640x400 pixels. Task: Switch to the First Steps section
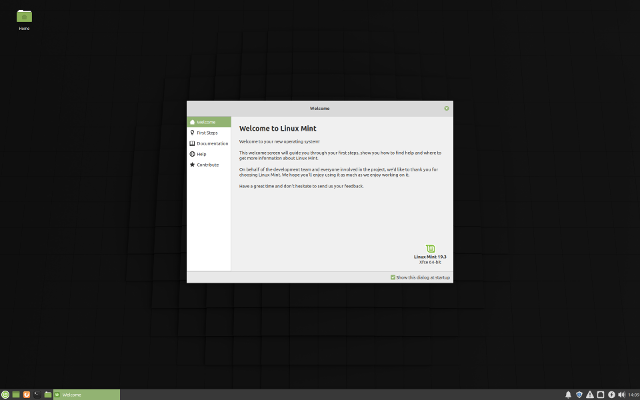pos(209,133)
